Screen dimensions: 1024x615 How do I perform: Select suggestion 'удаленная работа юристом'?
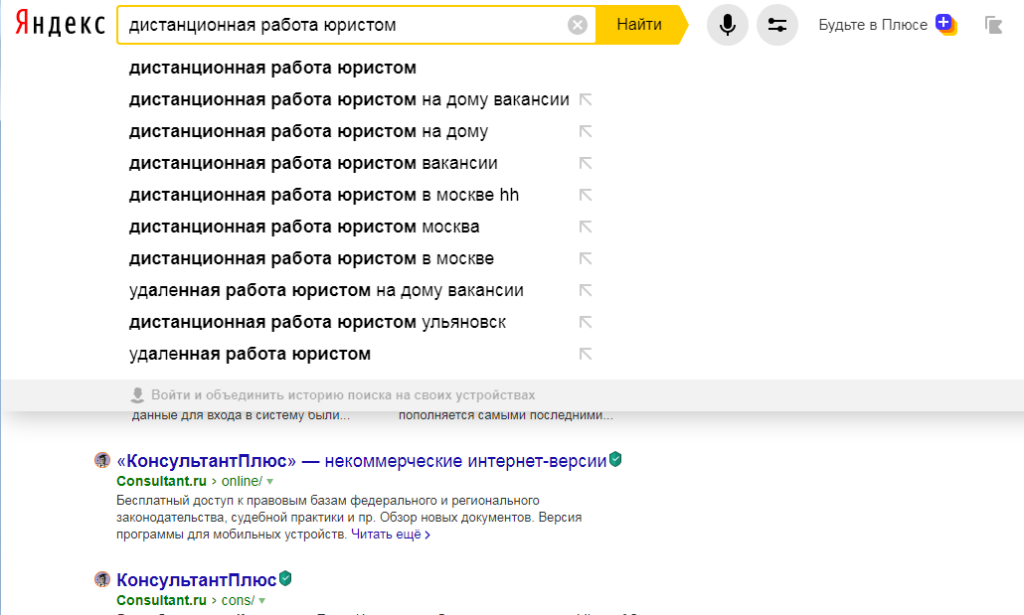tap(250, 354)
